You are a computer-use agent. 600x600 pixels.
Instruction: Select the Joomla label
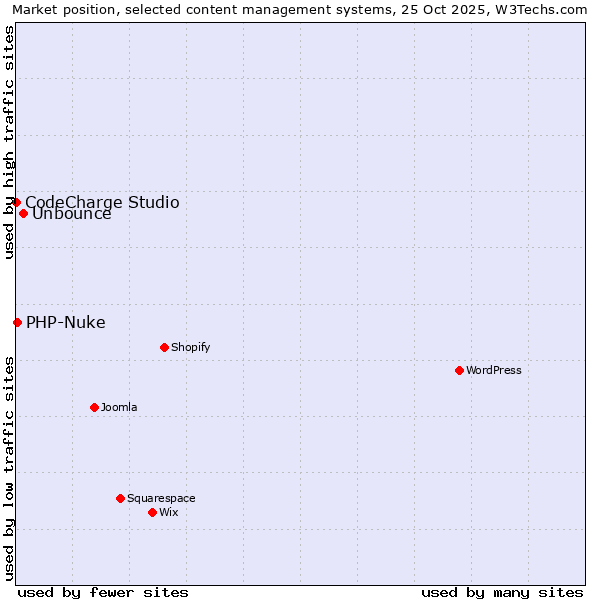coord(119,407)
